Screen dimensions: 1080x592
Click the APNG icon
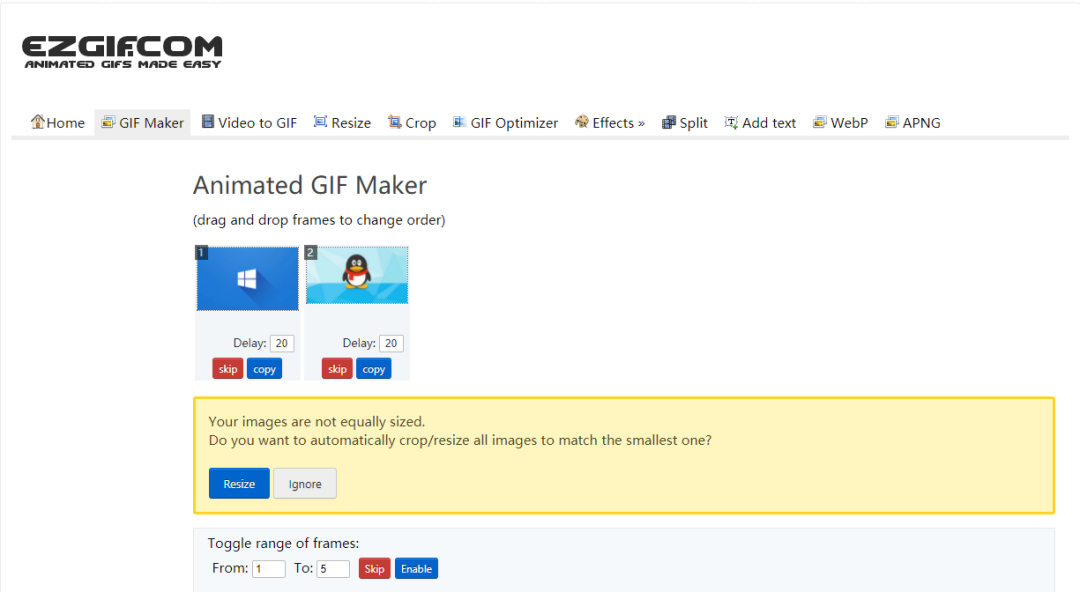(x=891, y=122)
